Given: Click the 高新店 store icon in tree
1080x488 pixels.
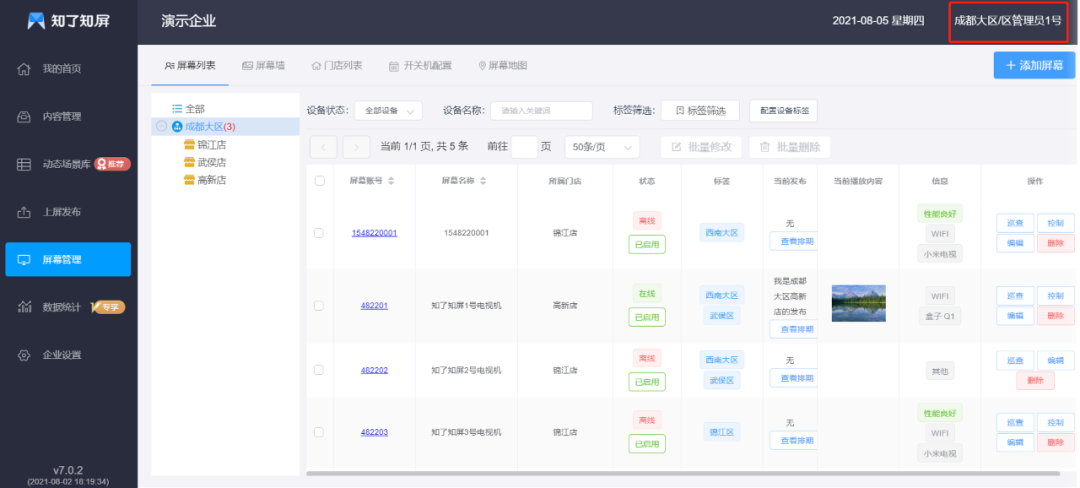Looking at the screenshot, I should pyautogui.click(x=189, y=180).
